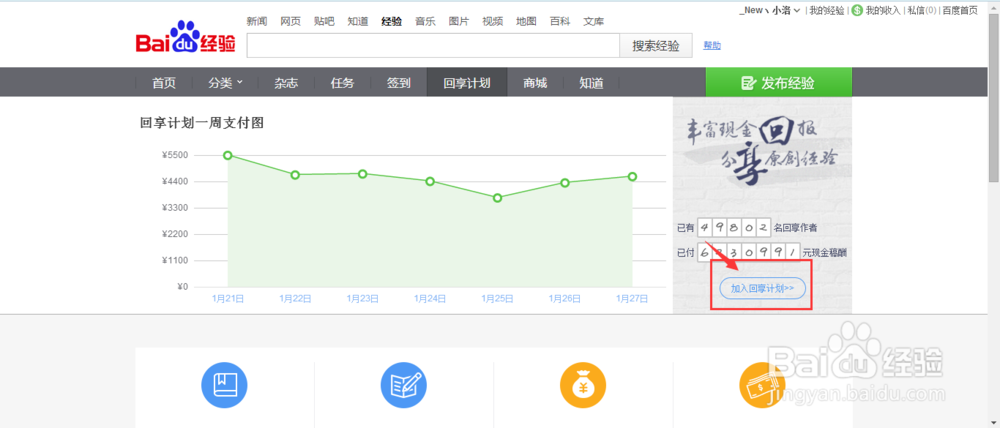1000x428 pixels.
Task: Open the 签到 nav item
Action: pyautogui.click(x=398, y=83)
